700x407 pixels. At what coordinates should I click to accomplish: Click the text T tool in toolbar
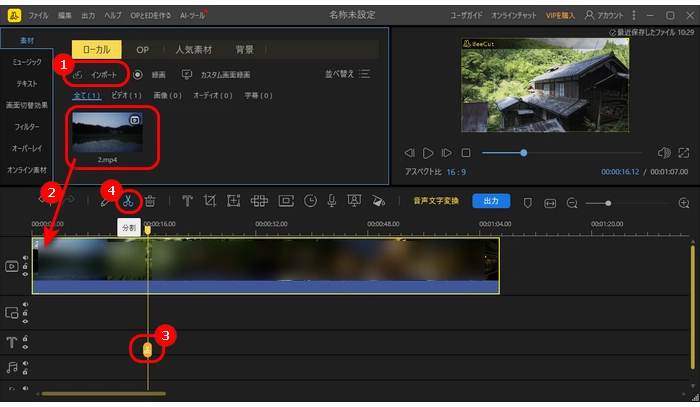point(187,201)
